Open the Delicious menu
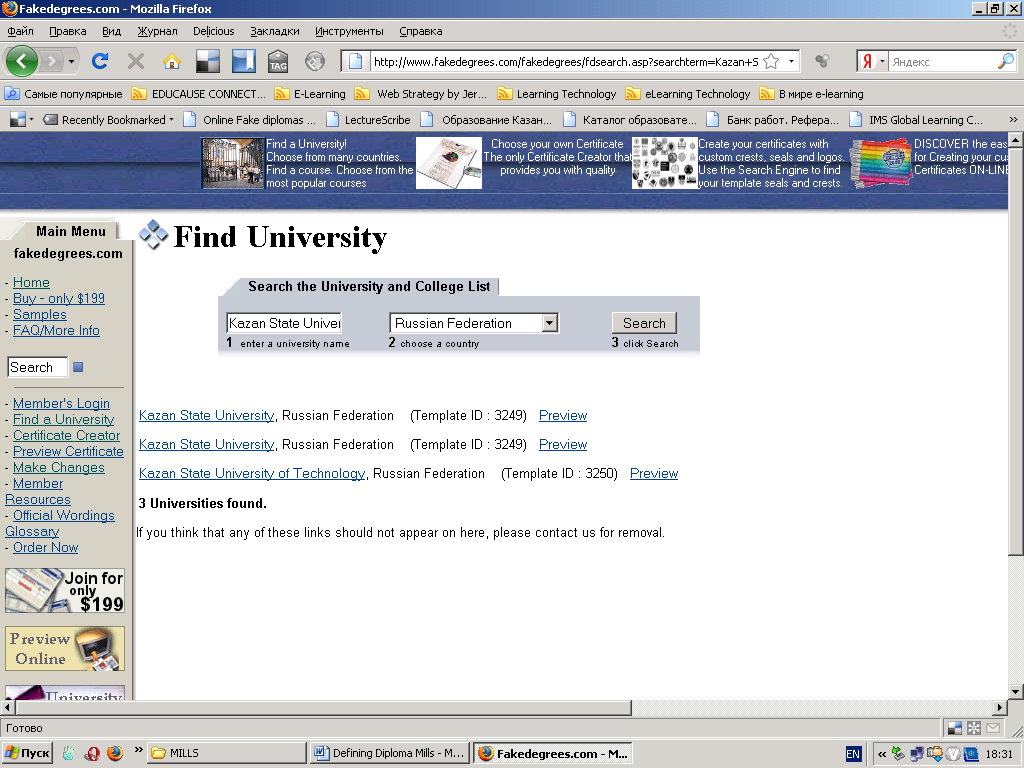Viewport: 1024px width, 768px height. tap(214, 31)
